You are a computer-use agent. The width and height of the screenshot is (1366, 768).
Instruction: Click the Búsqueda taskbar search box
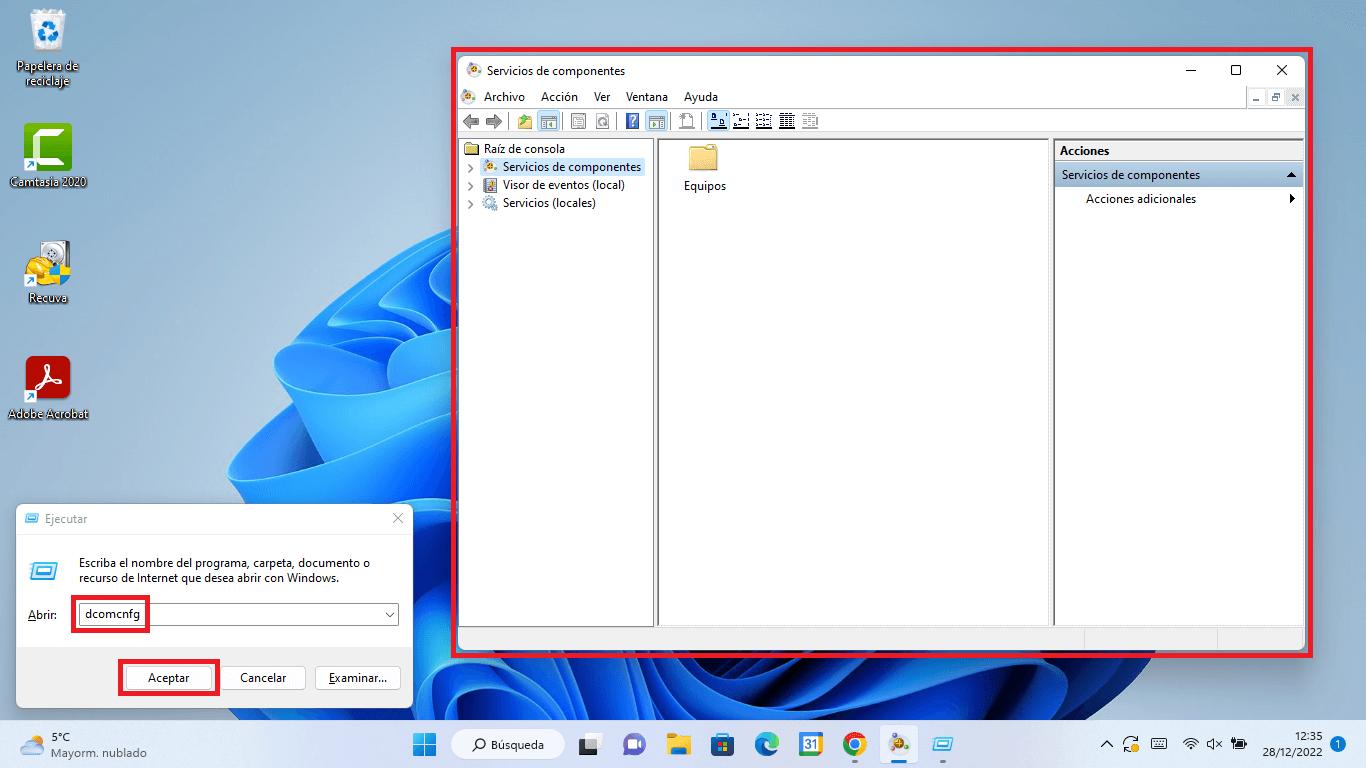click(508, 744)
